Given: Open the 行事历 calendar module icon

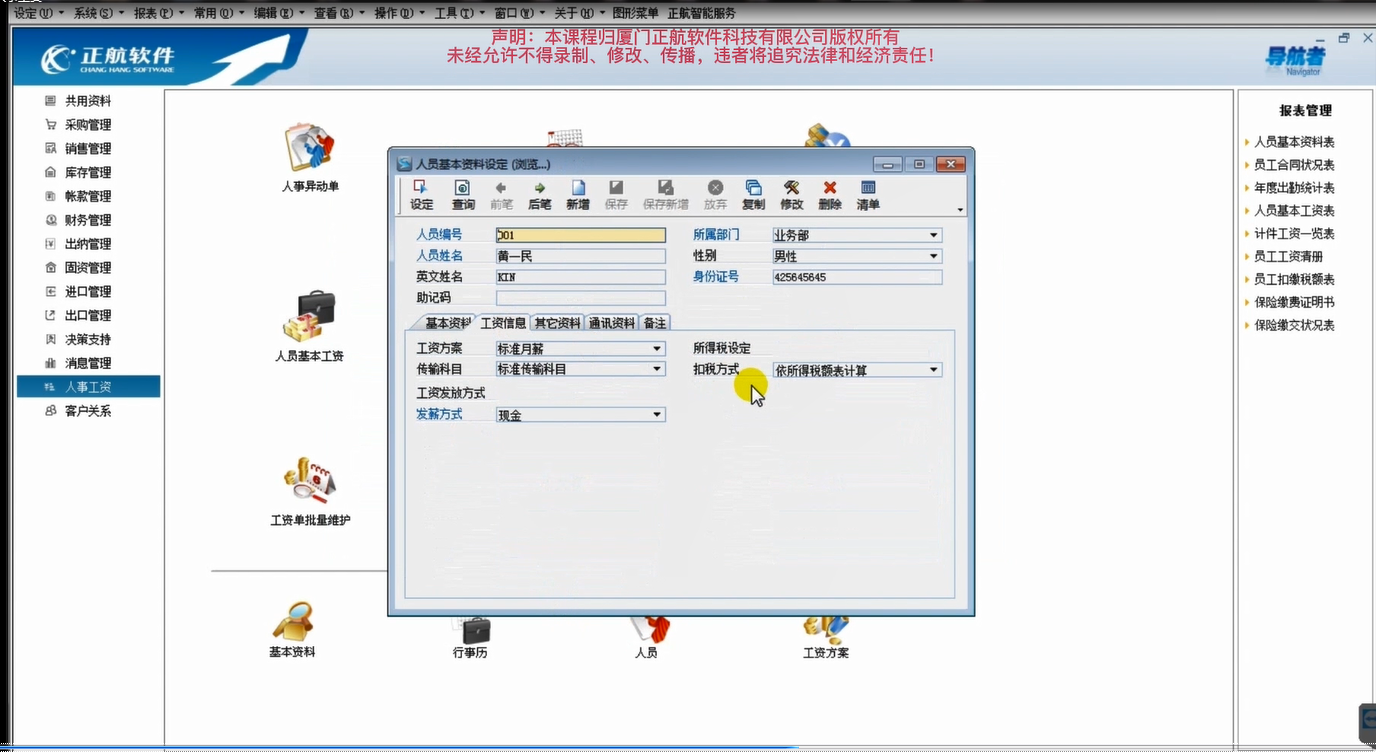Looking at the screenshot, I should [469, 638].
